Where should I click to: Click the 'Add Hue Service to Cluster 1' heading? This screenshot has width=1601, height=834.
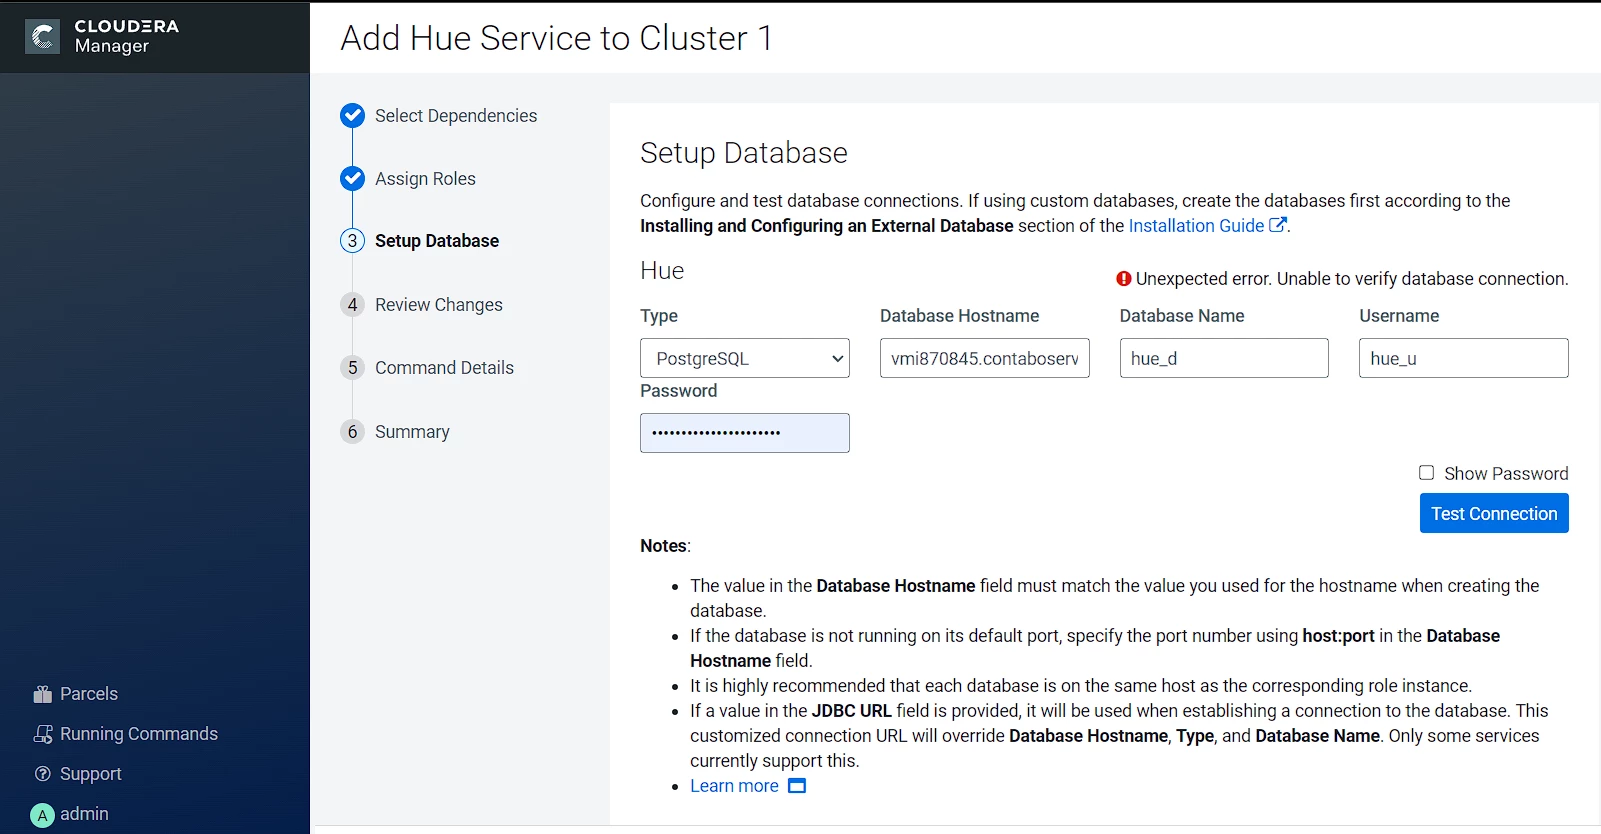click(556, 38)
